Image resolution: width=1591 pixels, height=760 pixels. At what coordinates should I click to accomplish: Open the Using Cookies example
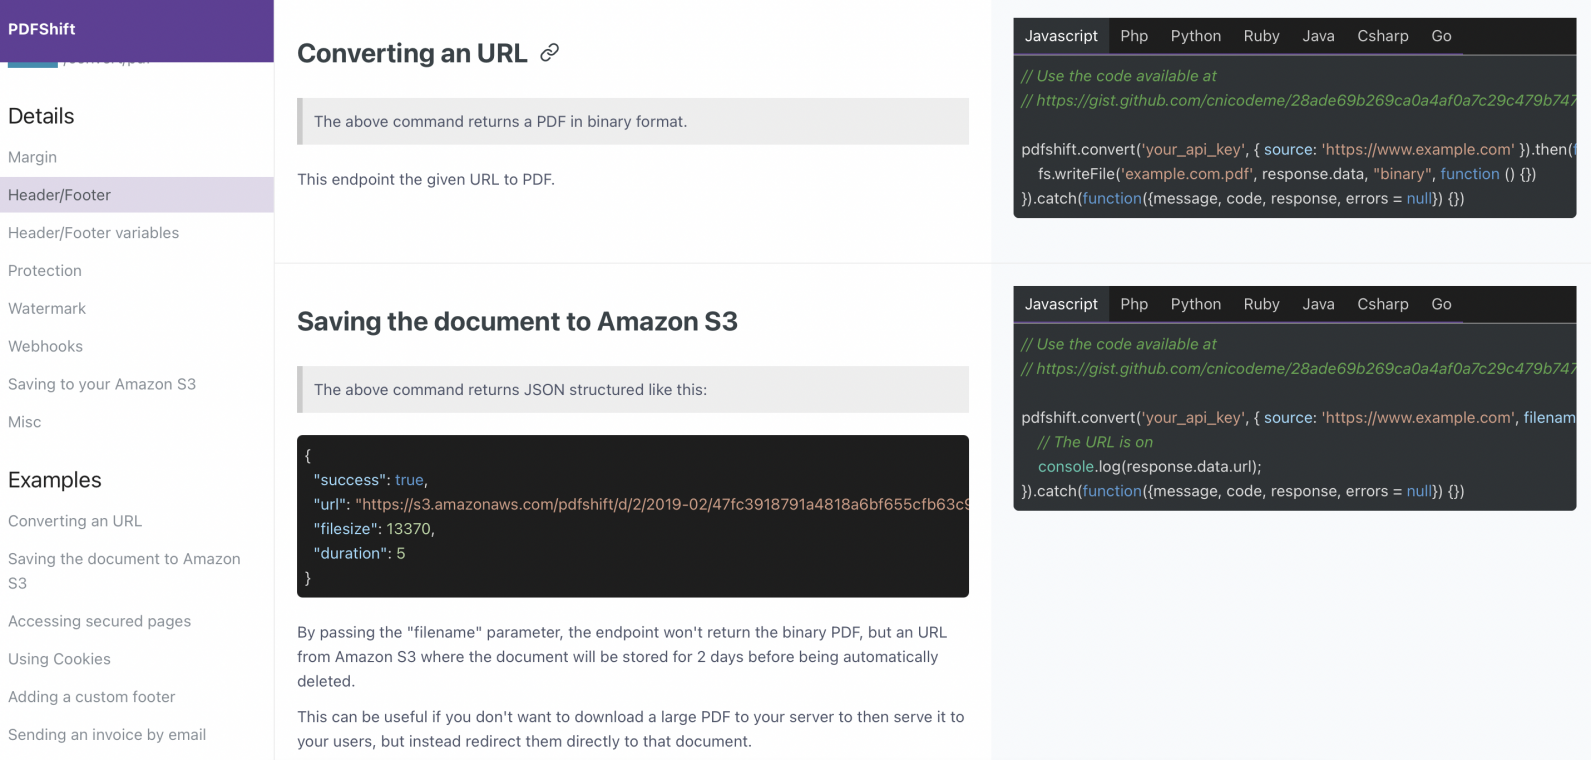pyautogui.click(x=59, y=659)
